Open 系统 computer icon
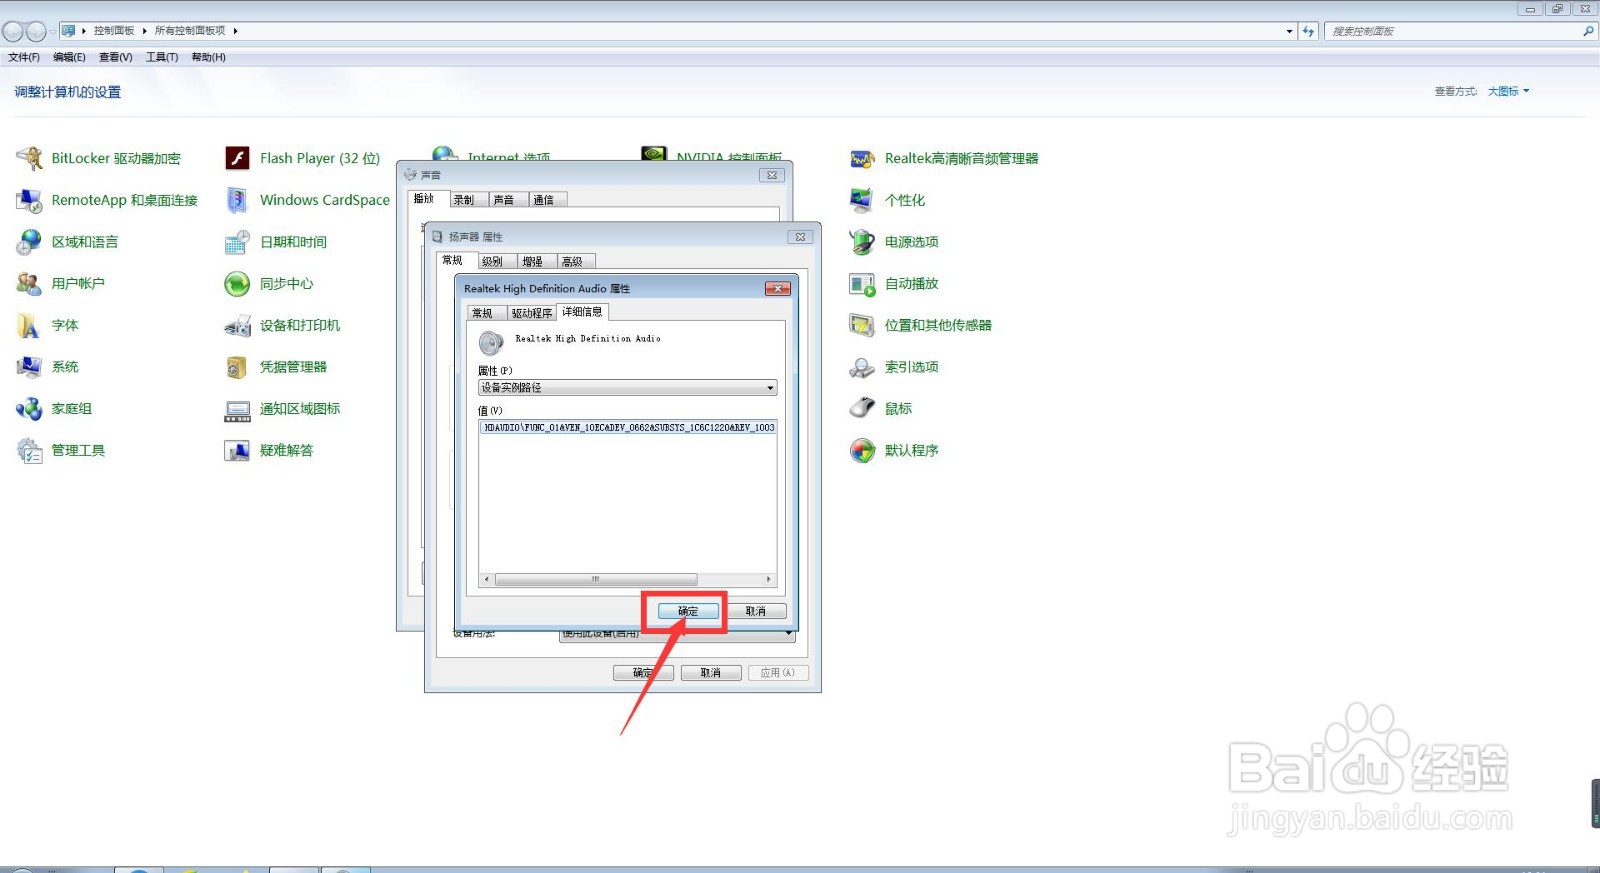The height and width of the screenshot is (873, 1600). [29, 367]
